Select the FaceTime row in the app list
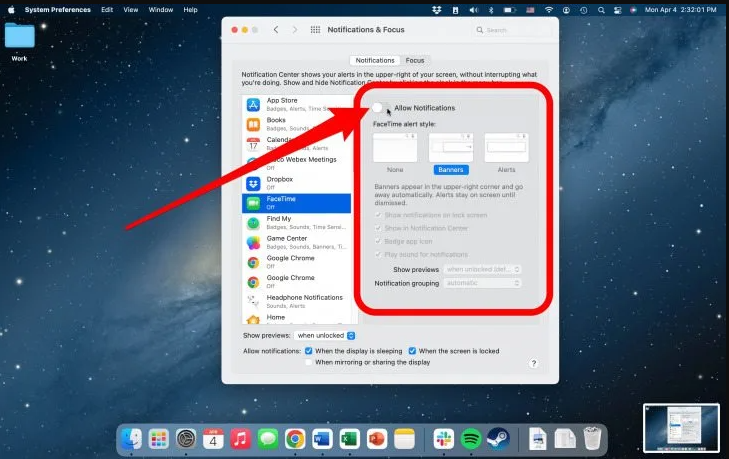 (296, 203)
